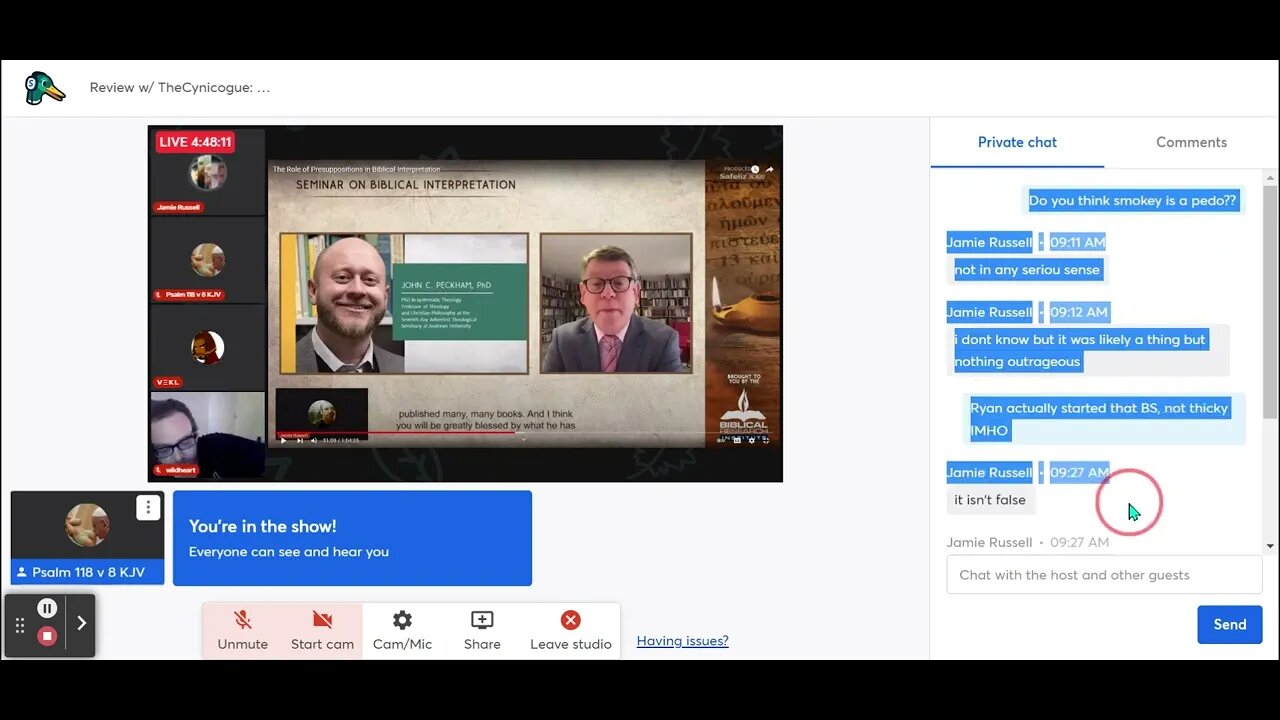The width and height of the screenshot is (1280, 720).
Task: Click the chat scrollbar thumb
Action: click(1270, 300)
